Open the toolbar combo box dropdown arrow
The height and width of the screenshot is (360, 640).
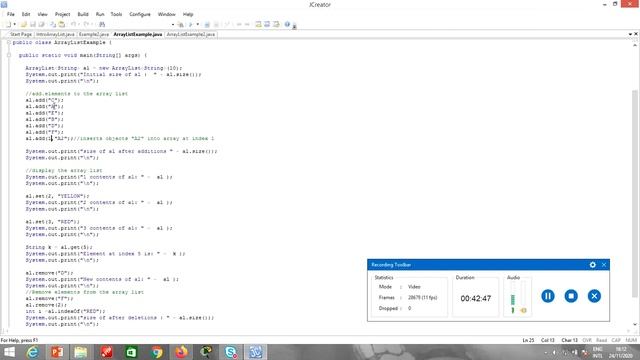coord(173,24)
